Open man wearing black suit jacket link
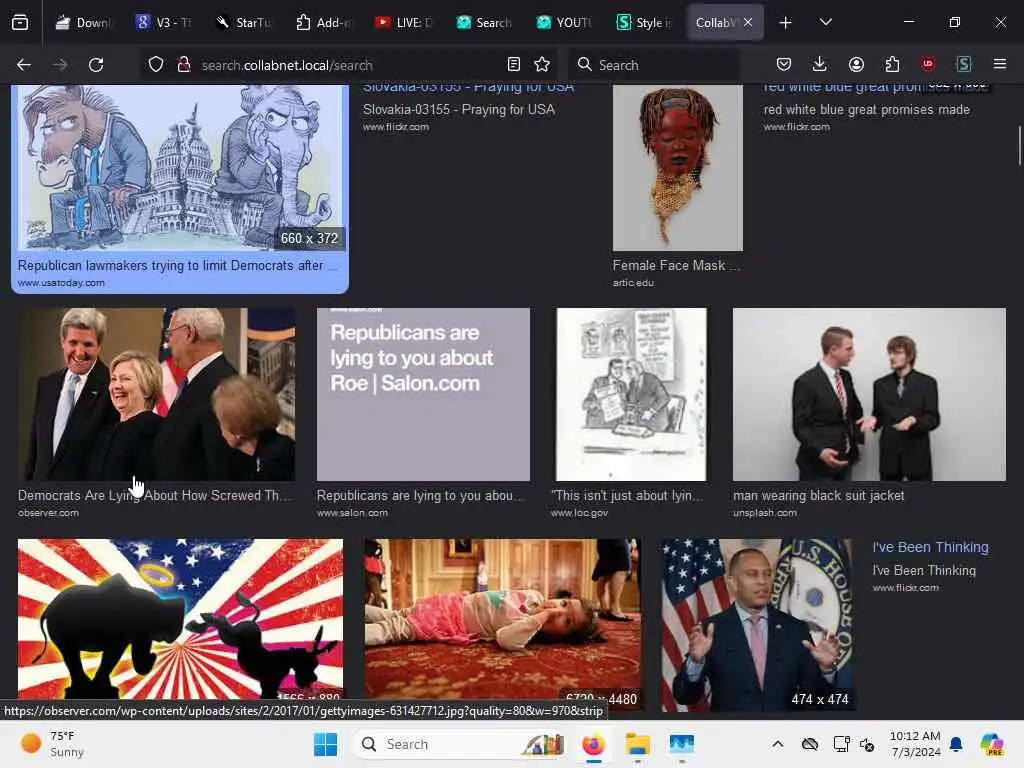Image resolution: width=1024 pixels, height=768 pixels. click(x=818, y=495)
